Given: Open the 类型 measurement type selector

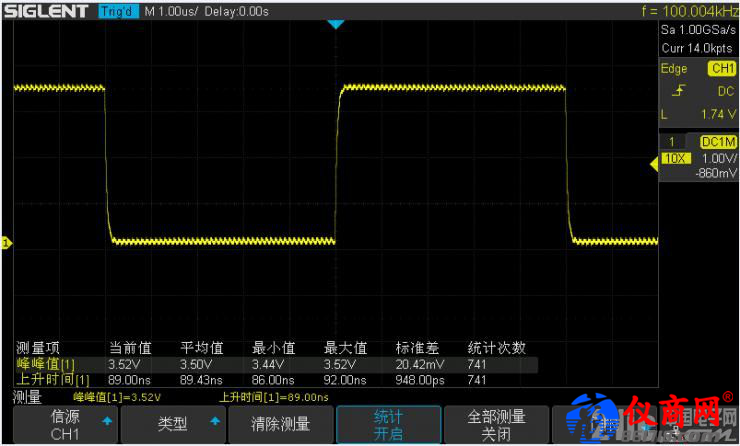Looking at the screenshot, I should (x=172, y=425).
